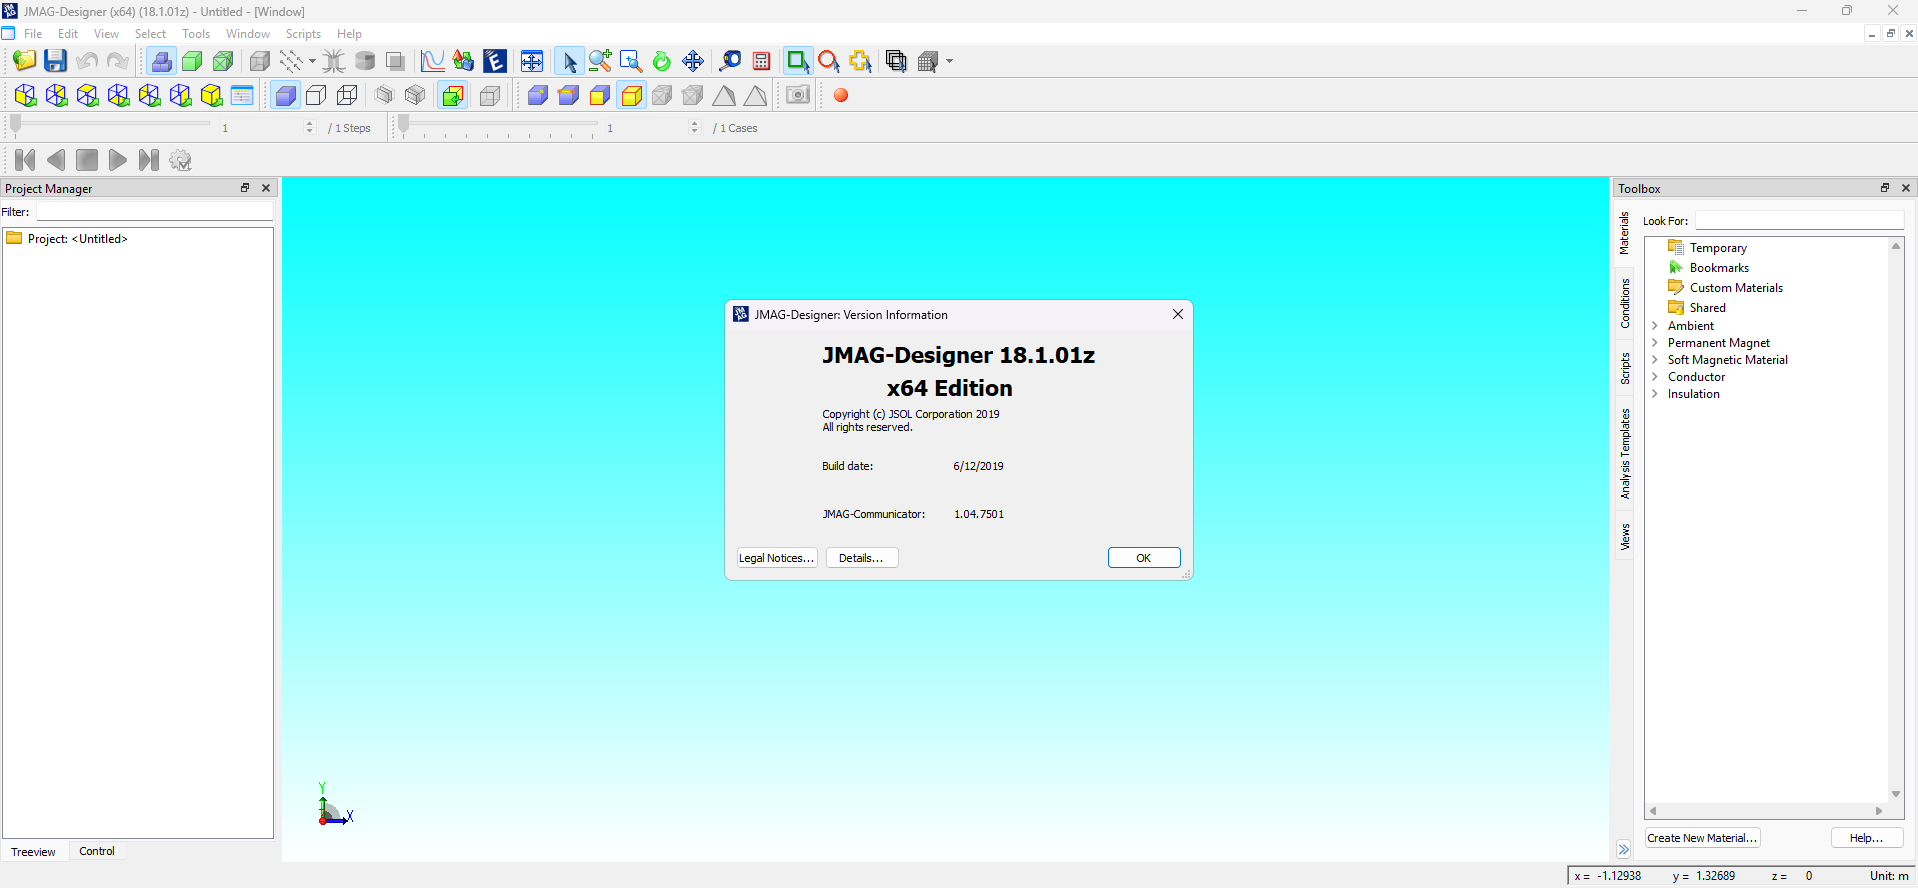
Task: Click the Steps slider handle
Action: click(15, 125)
